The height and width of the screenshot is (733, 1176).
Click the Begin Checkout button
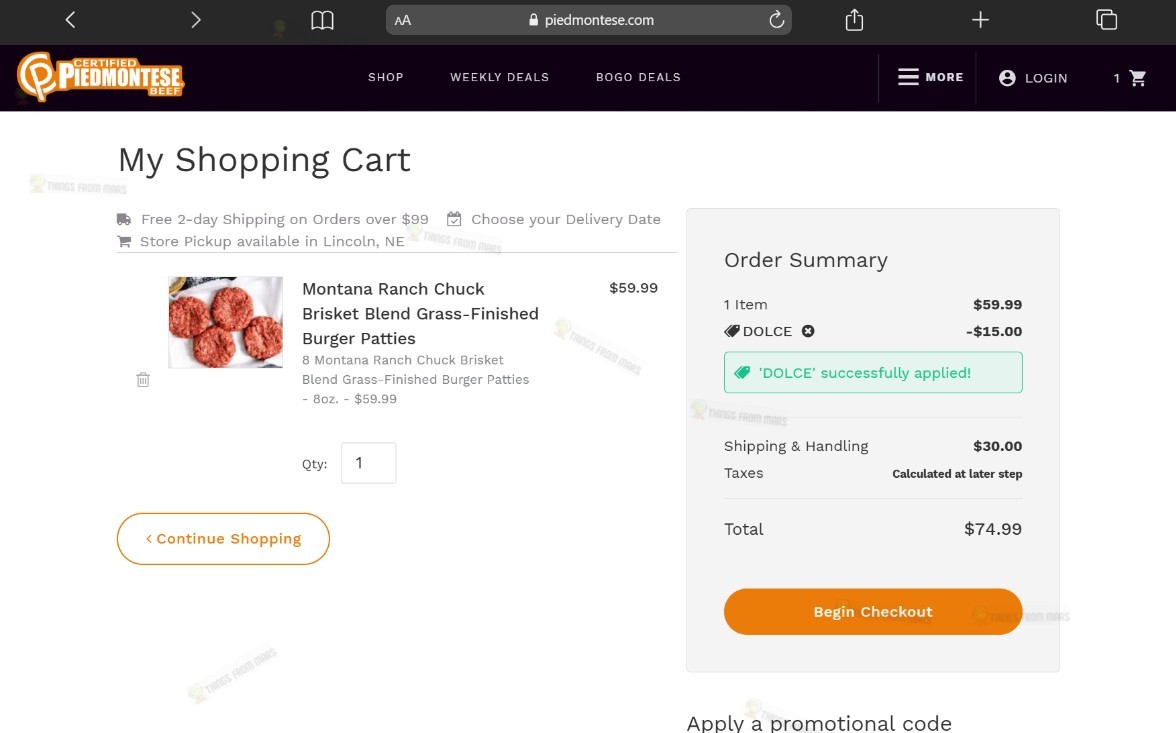(x=873, y=611)
